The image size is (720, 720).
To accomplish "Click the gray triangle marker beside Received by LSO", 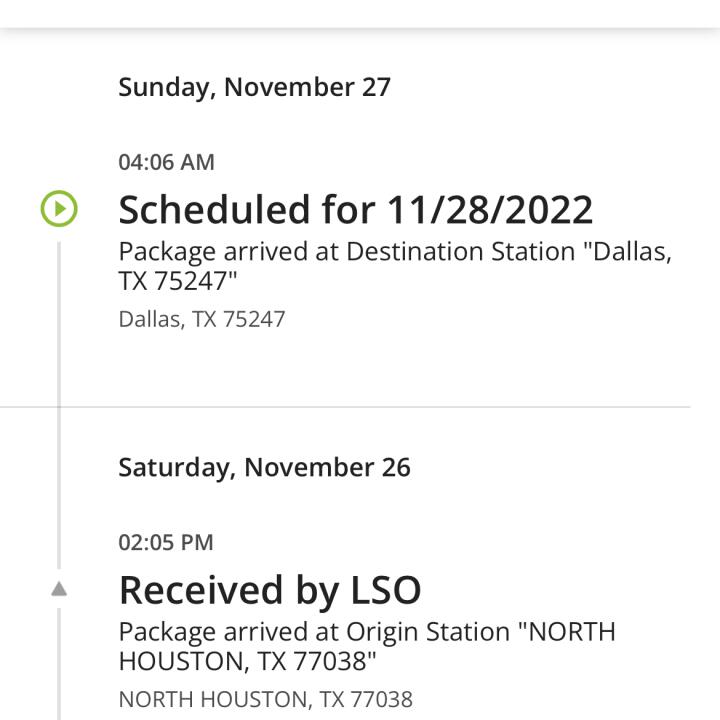I will [x=59, y=589].
